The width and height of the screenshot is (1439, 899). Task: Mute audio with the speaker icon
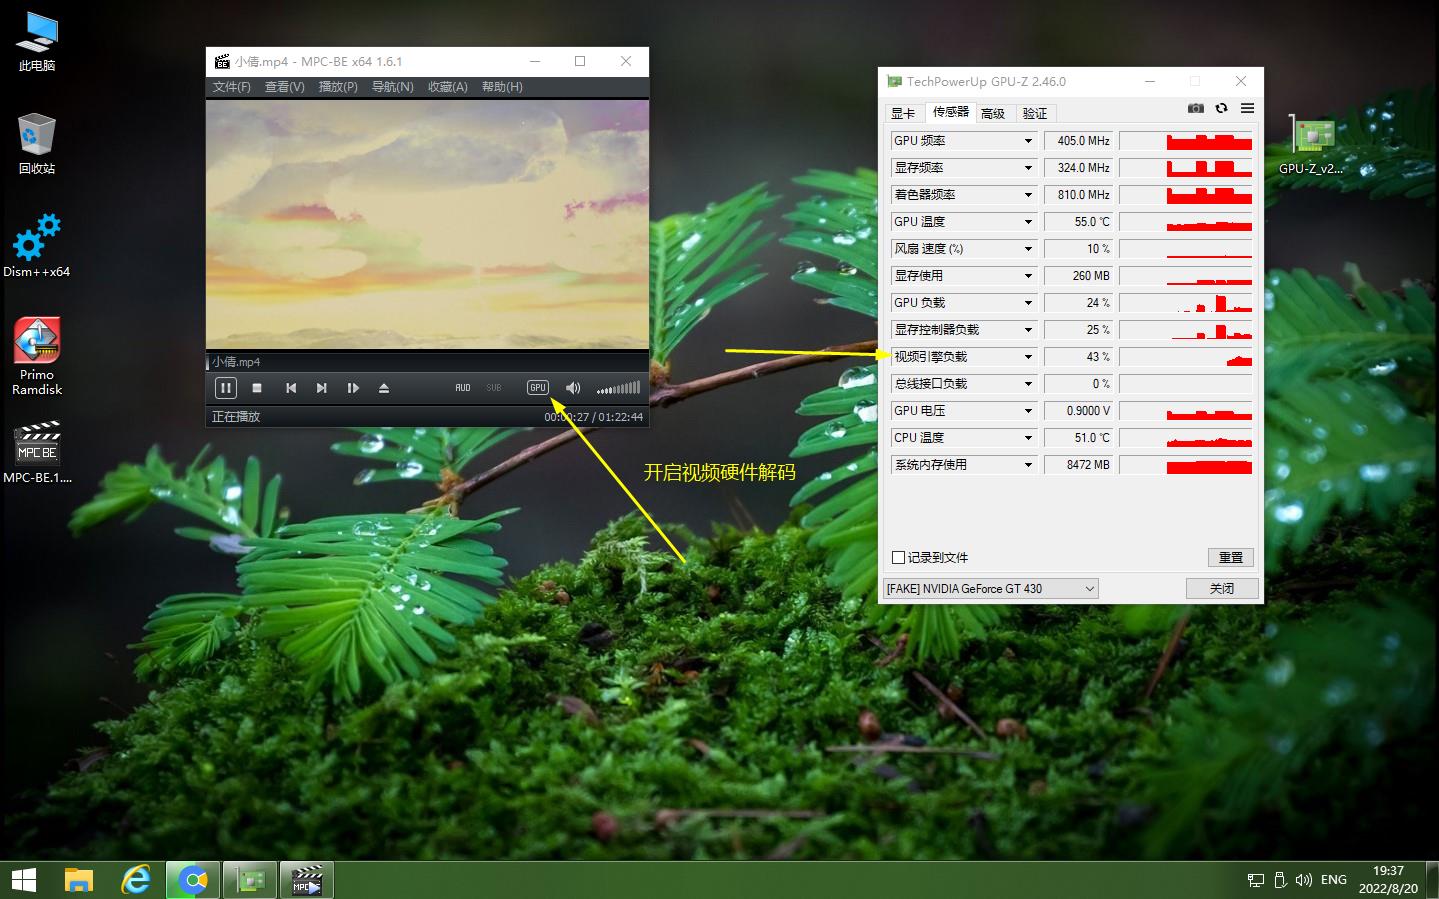coord(573,388)
